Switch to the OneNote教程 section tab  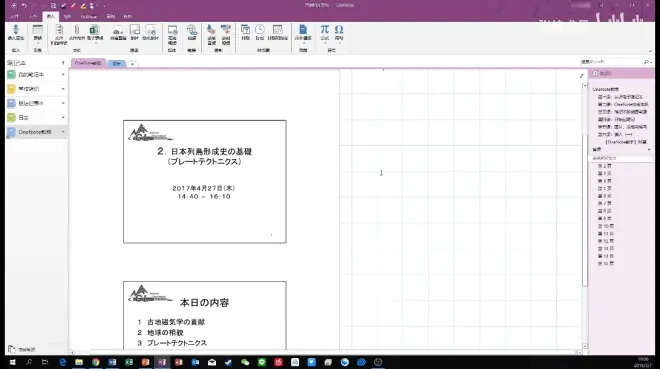pos(88,63)
